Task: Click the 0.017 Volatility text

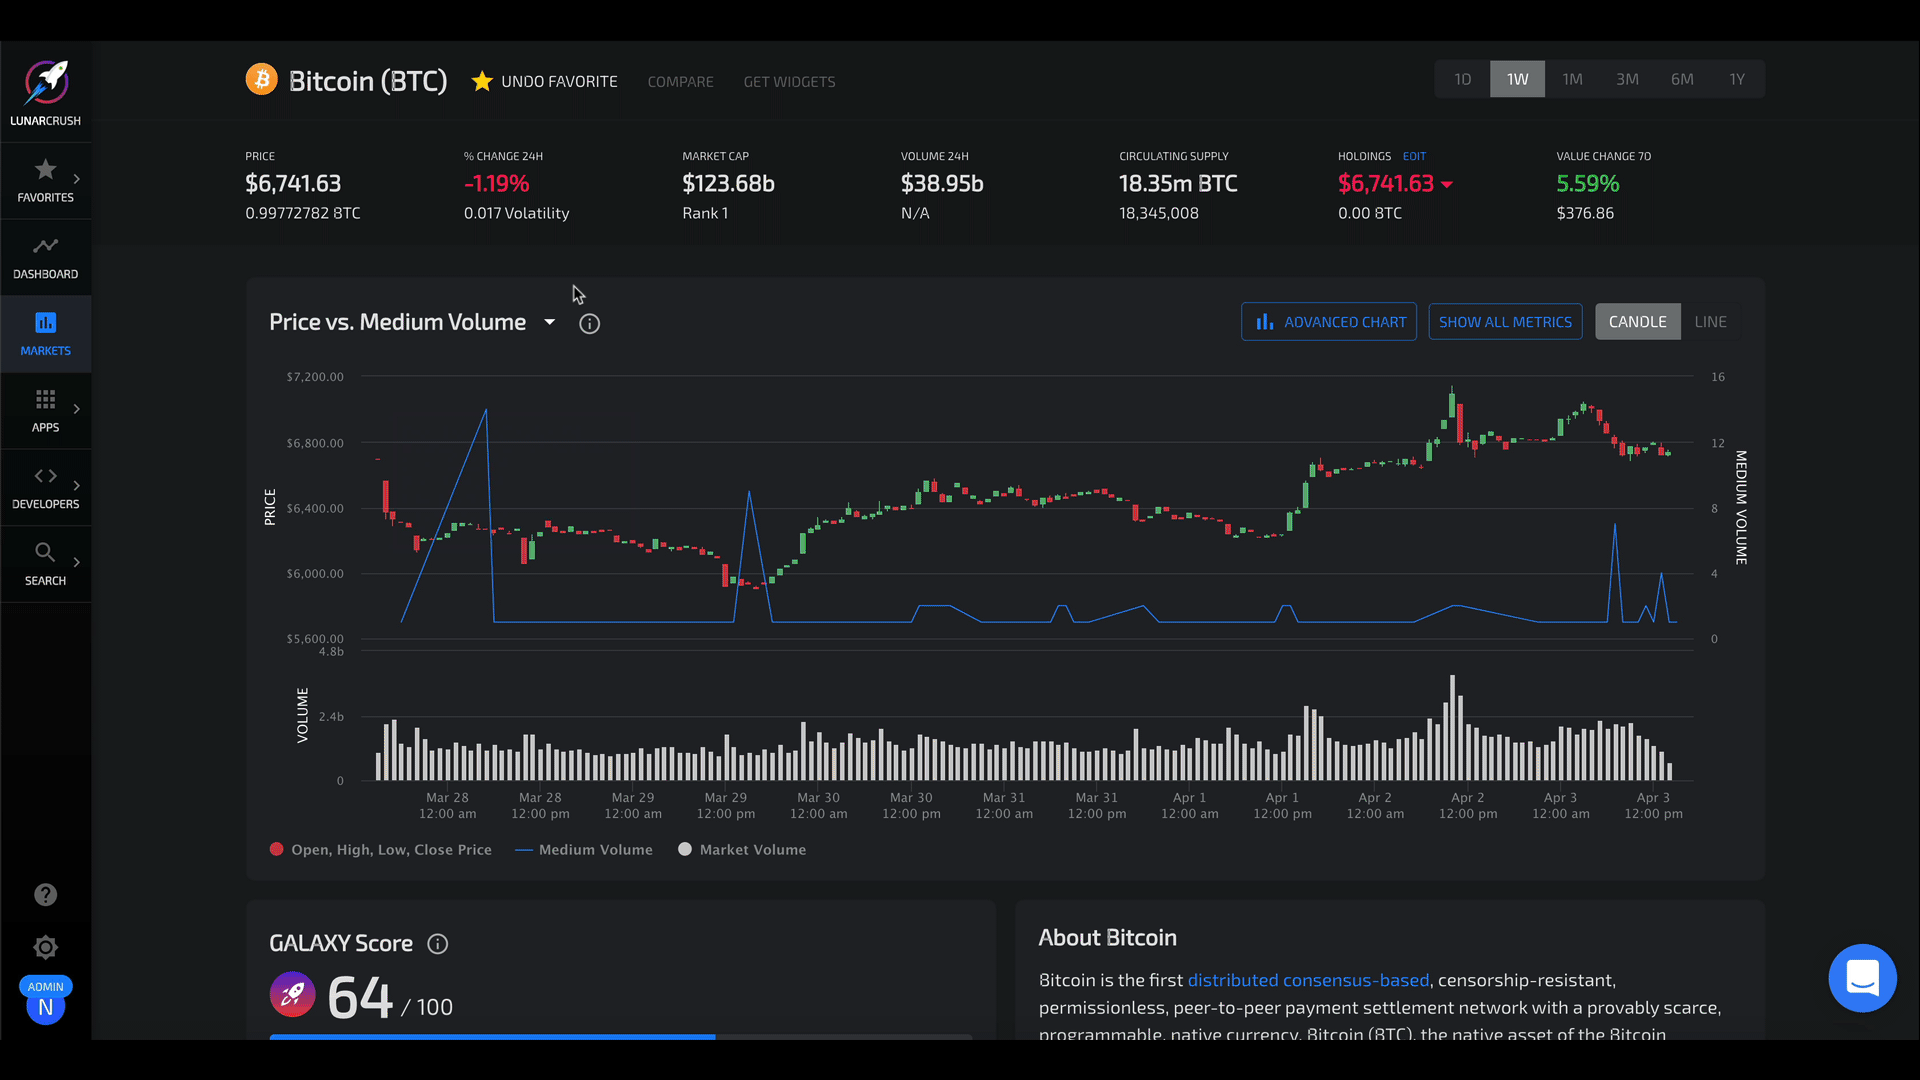Action: (516, 213)
